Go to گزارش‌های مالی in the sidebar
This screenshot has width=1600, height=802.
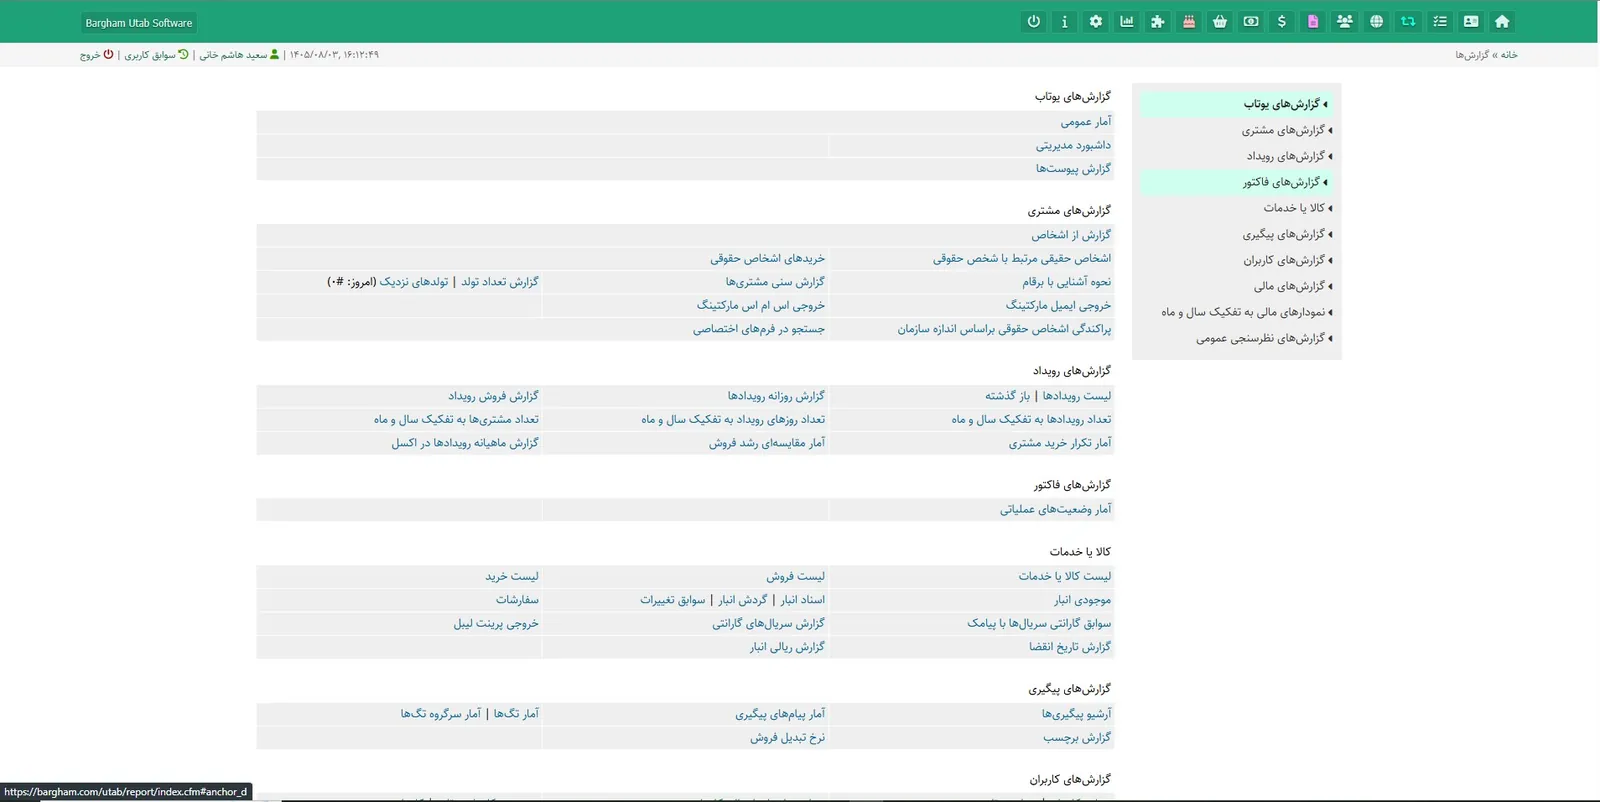tap(1293, 286)
